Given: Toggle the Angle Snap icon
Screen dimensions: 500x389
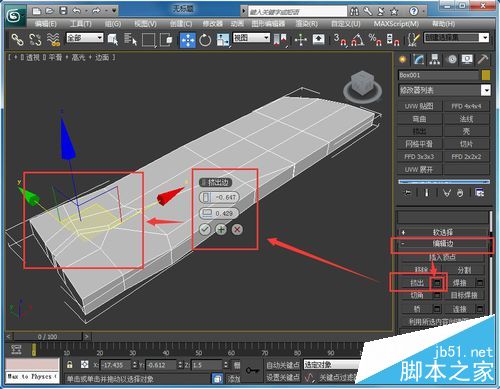Looking at the screenshot, I should point(358,40).
